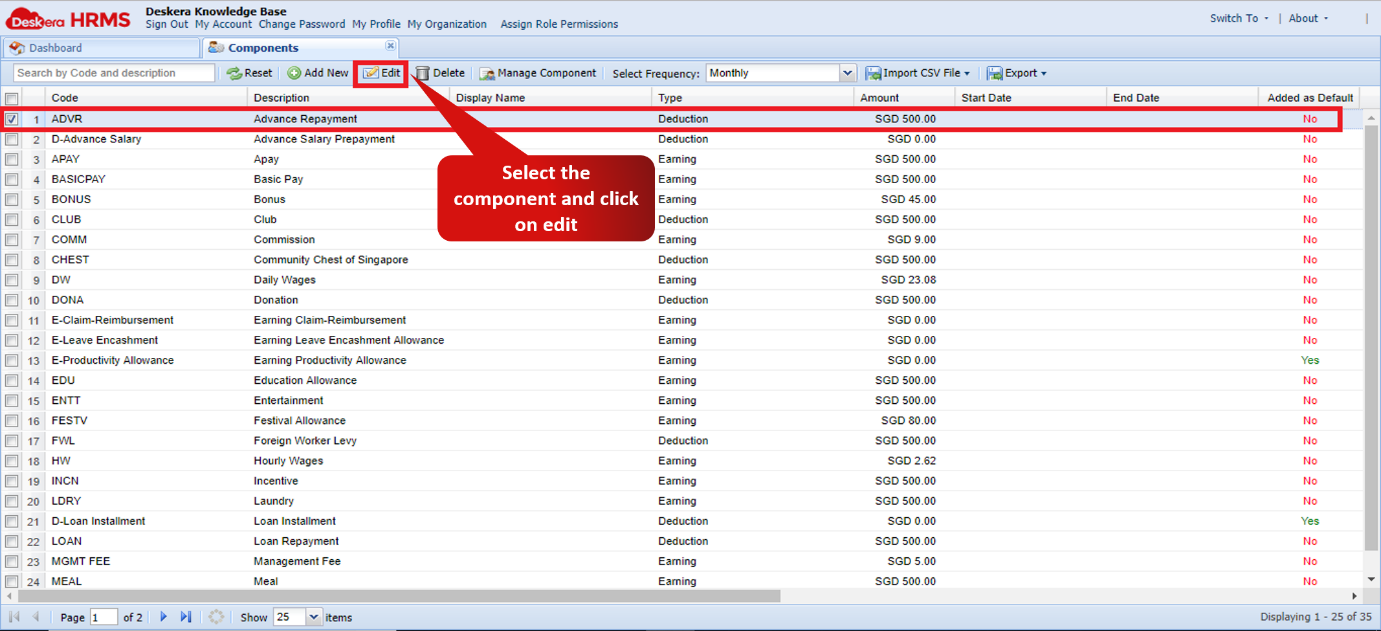Sort by the Code column header
This screenshot has width=1381, height=631.
pos(147,98)
